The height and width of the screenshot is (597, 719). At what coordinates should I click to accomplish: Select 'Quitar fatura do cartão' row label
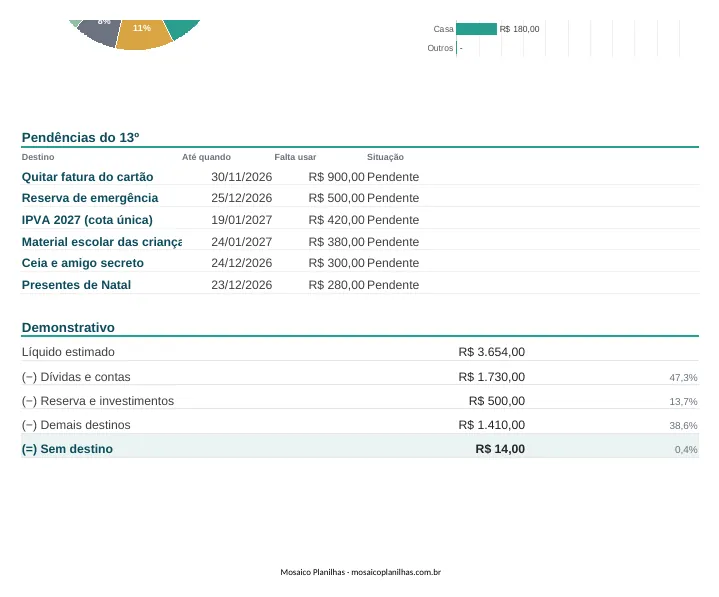coord(88,177)
